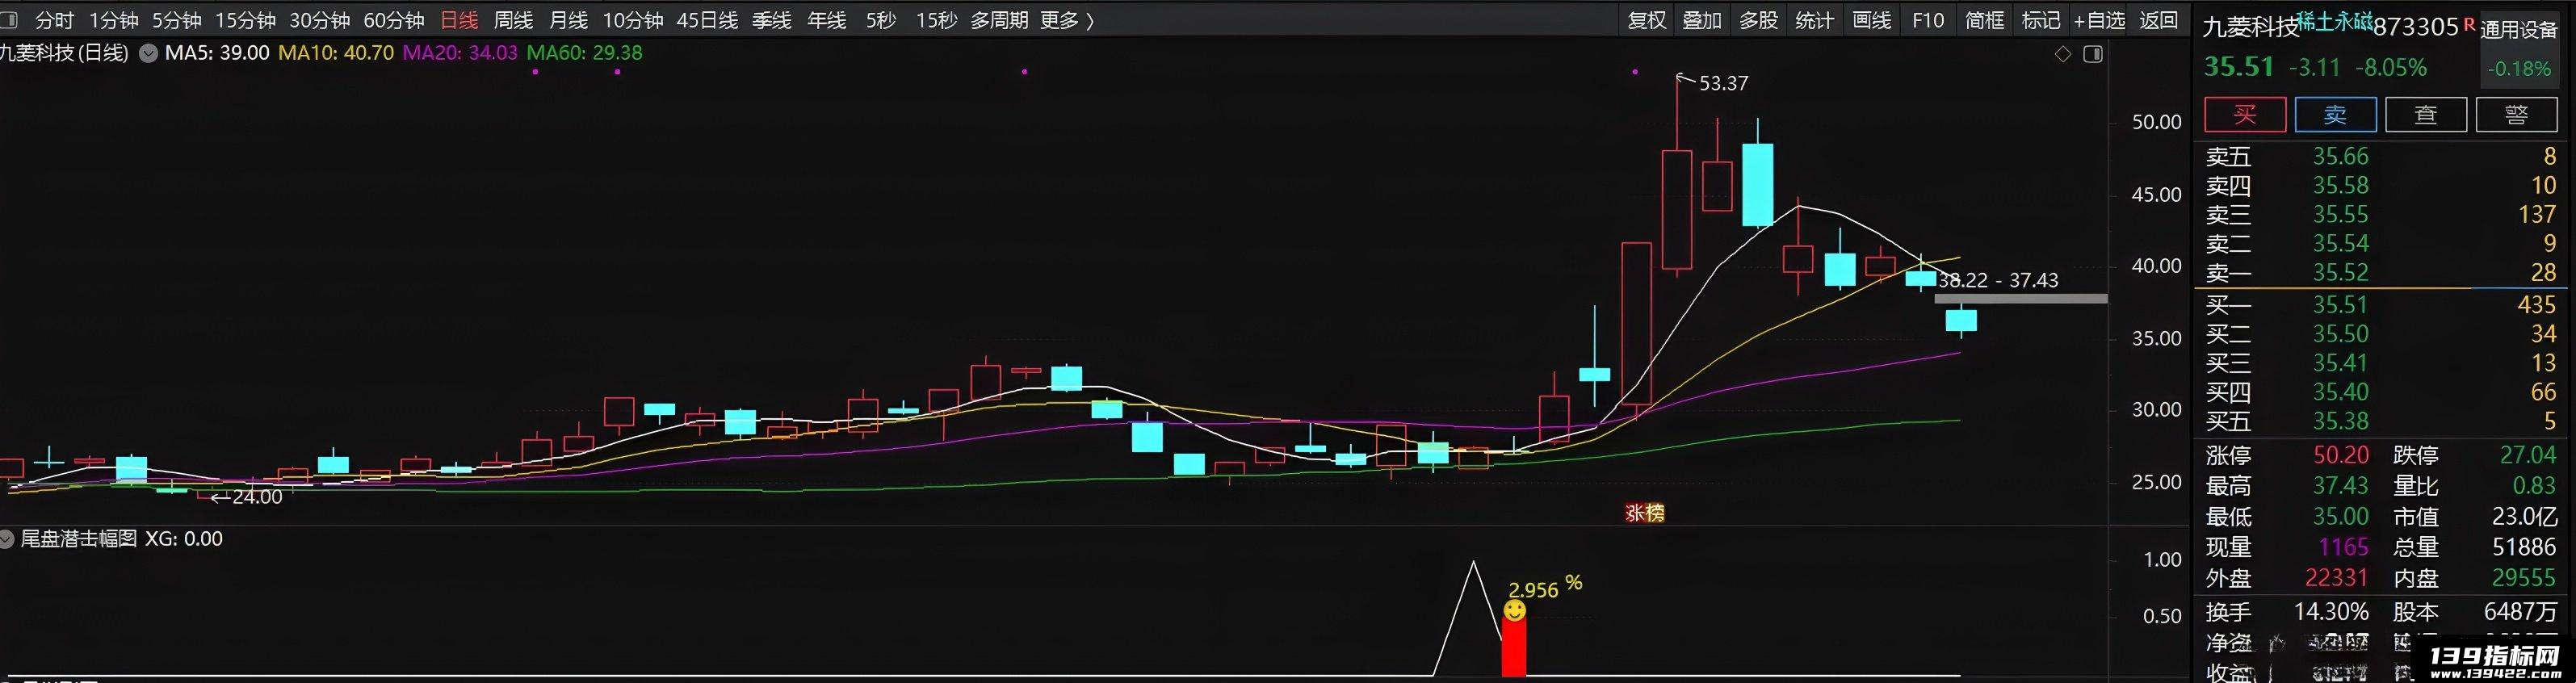Viewport: 2576px width, 683px height.
Task: Toggle the 简框 compact frame view
Action: click(1984, 20)
